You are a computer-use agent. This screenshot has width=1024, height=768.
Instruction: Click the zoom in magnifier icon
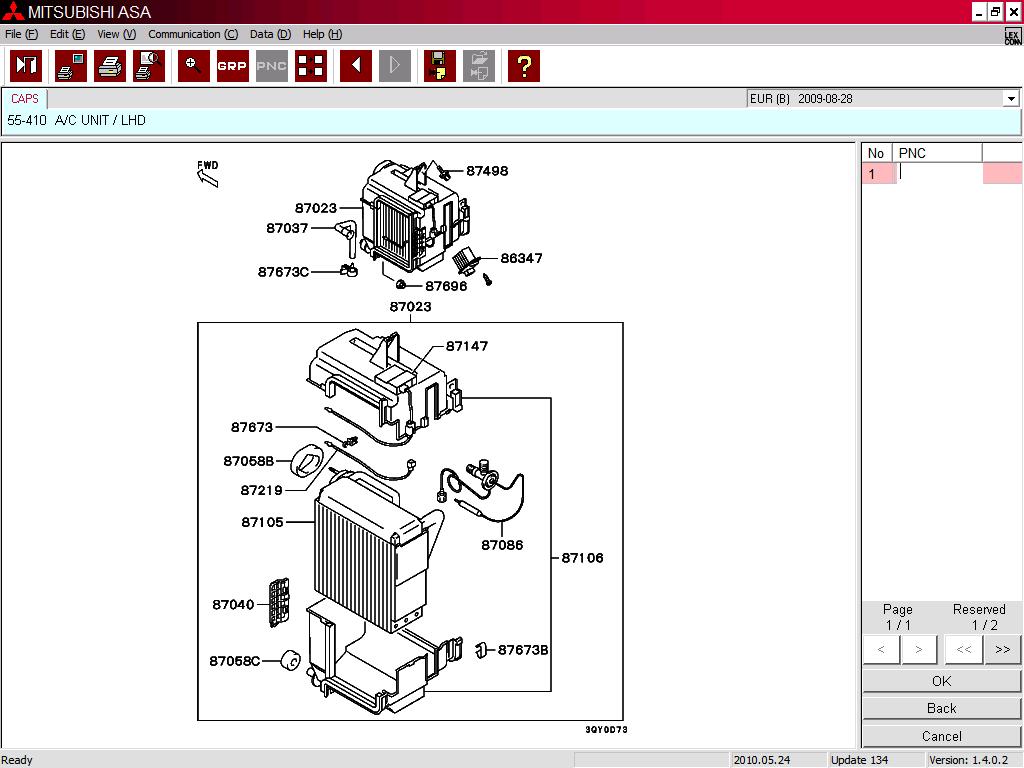point(194,66)
